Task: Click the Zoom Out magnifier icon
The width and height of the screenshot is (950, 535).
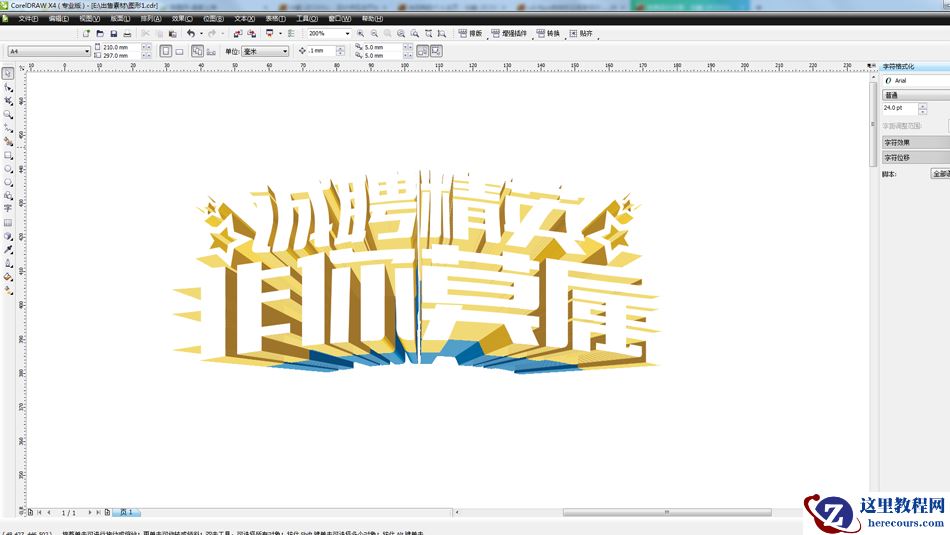Action: coord(374,33)
